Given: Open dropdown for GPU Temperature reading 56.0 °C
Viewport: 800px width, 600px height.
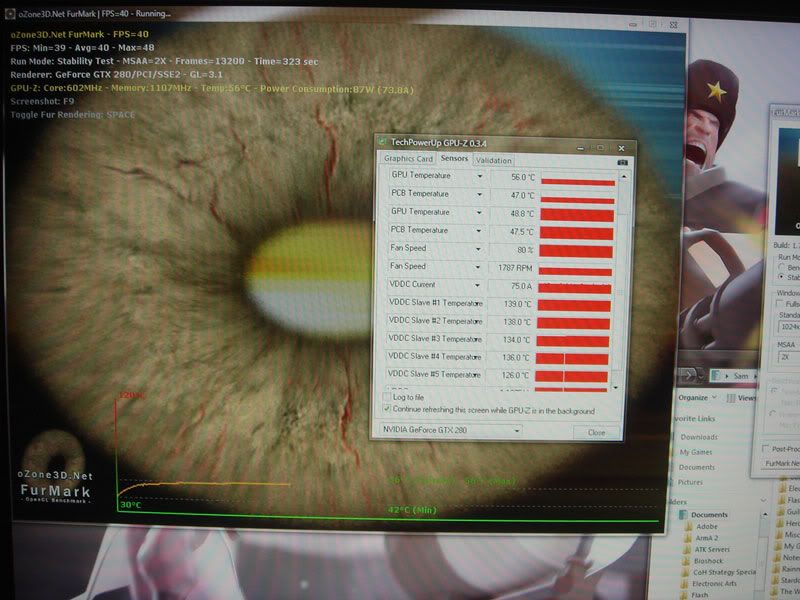Looking at the screenshot, I should click(x=481, y=176).
